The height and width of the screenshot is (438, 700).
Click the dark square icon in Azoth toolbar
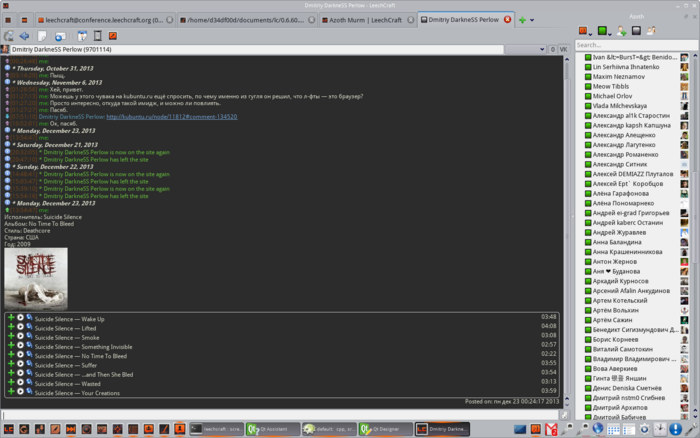pos(636,31)
